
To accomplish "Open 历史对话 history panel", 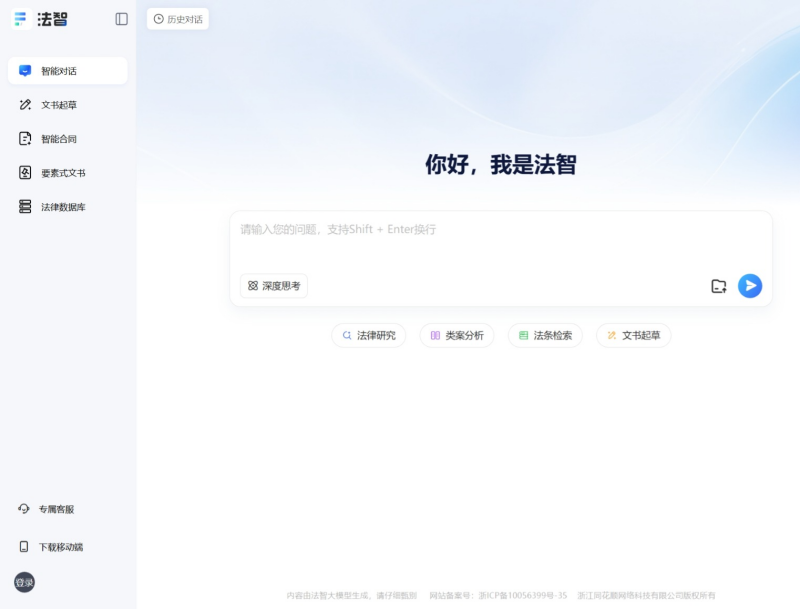I will (x=178, y=19).
